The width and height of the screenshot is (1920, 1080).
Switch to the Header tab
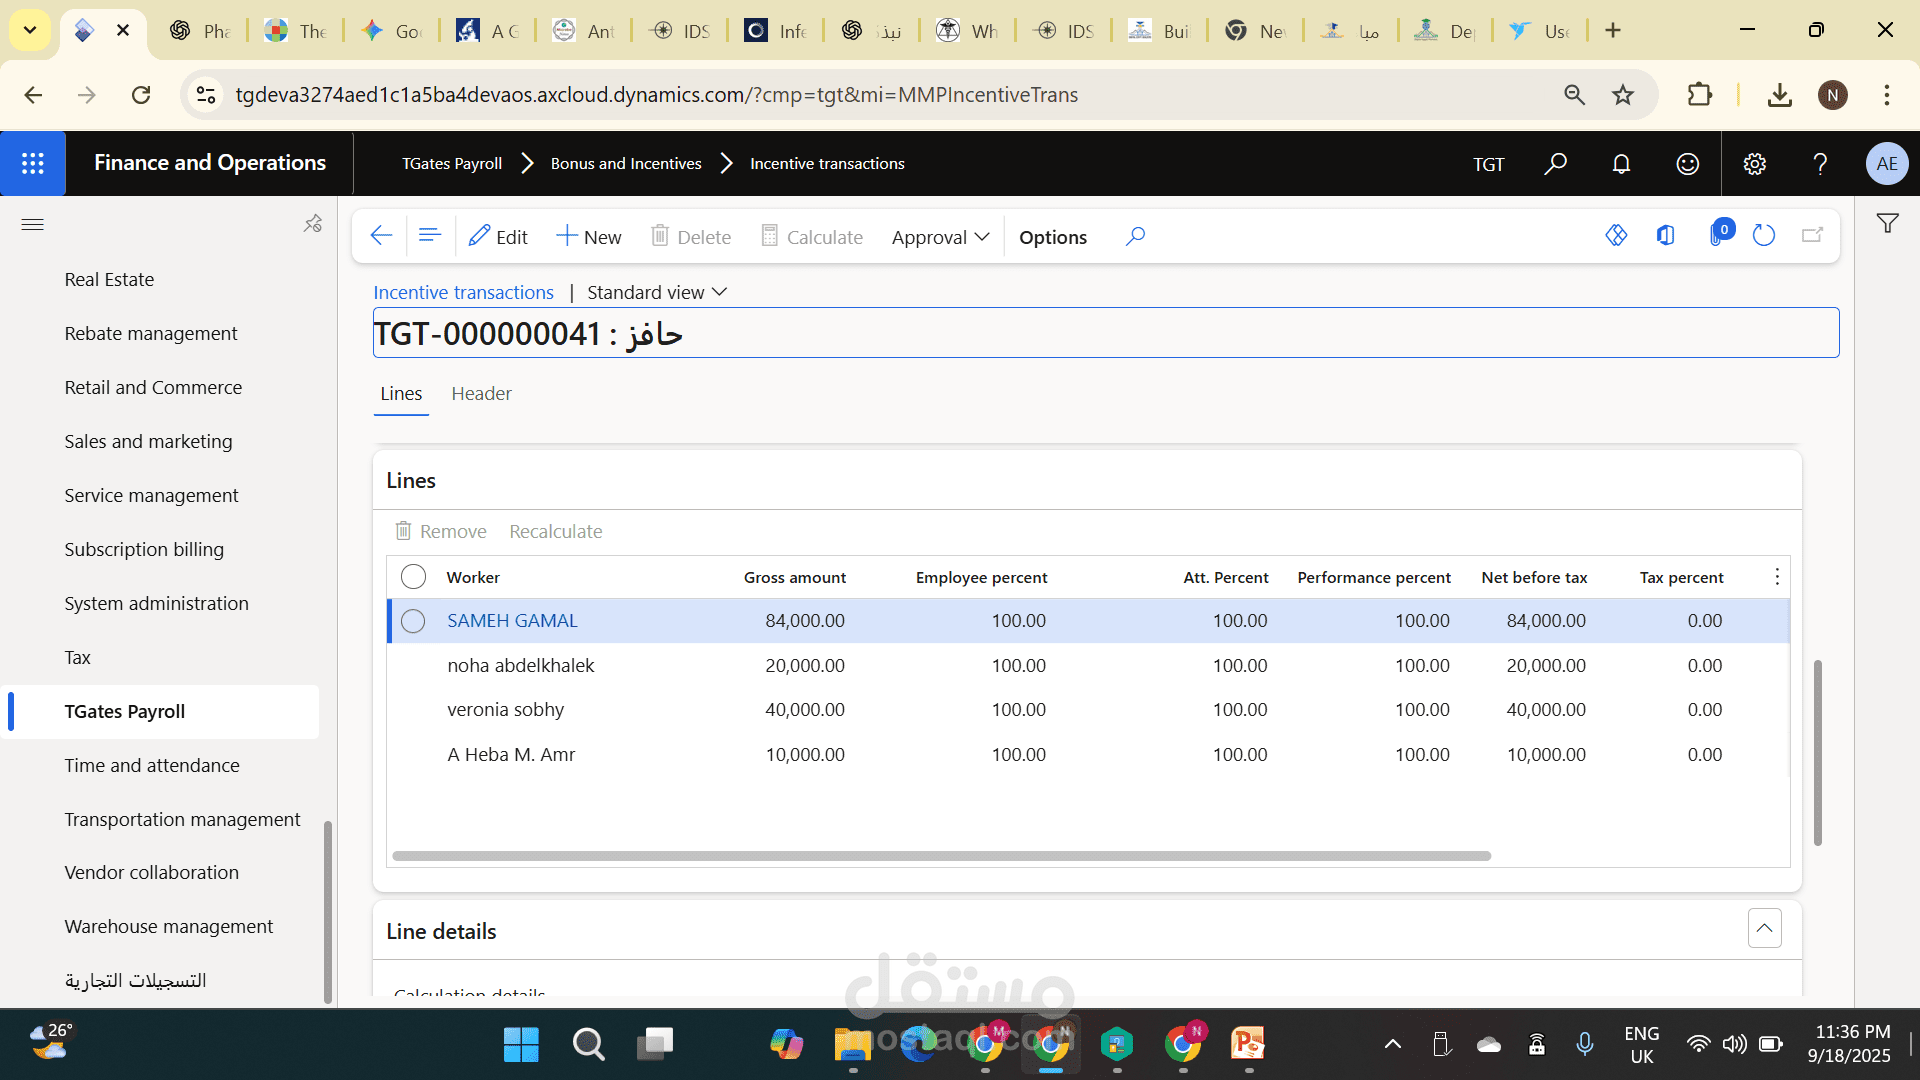481,394
